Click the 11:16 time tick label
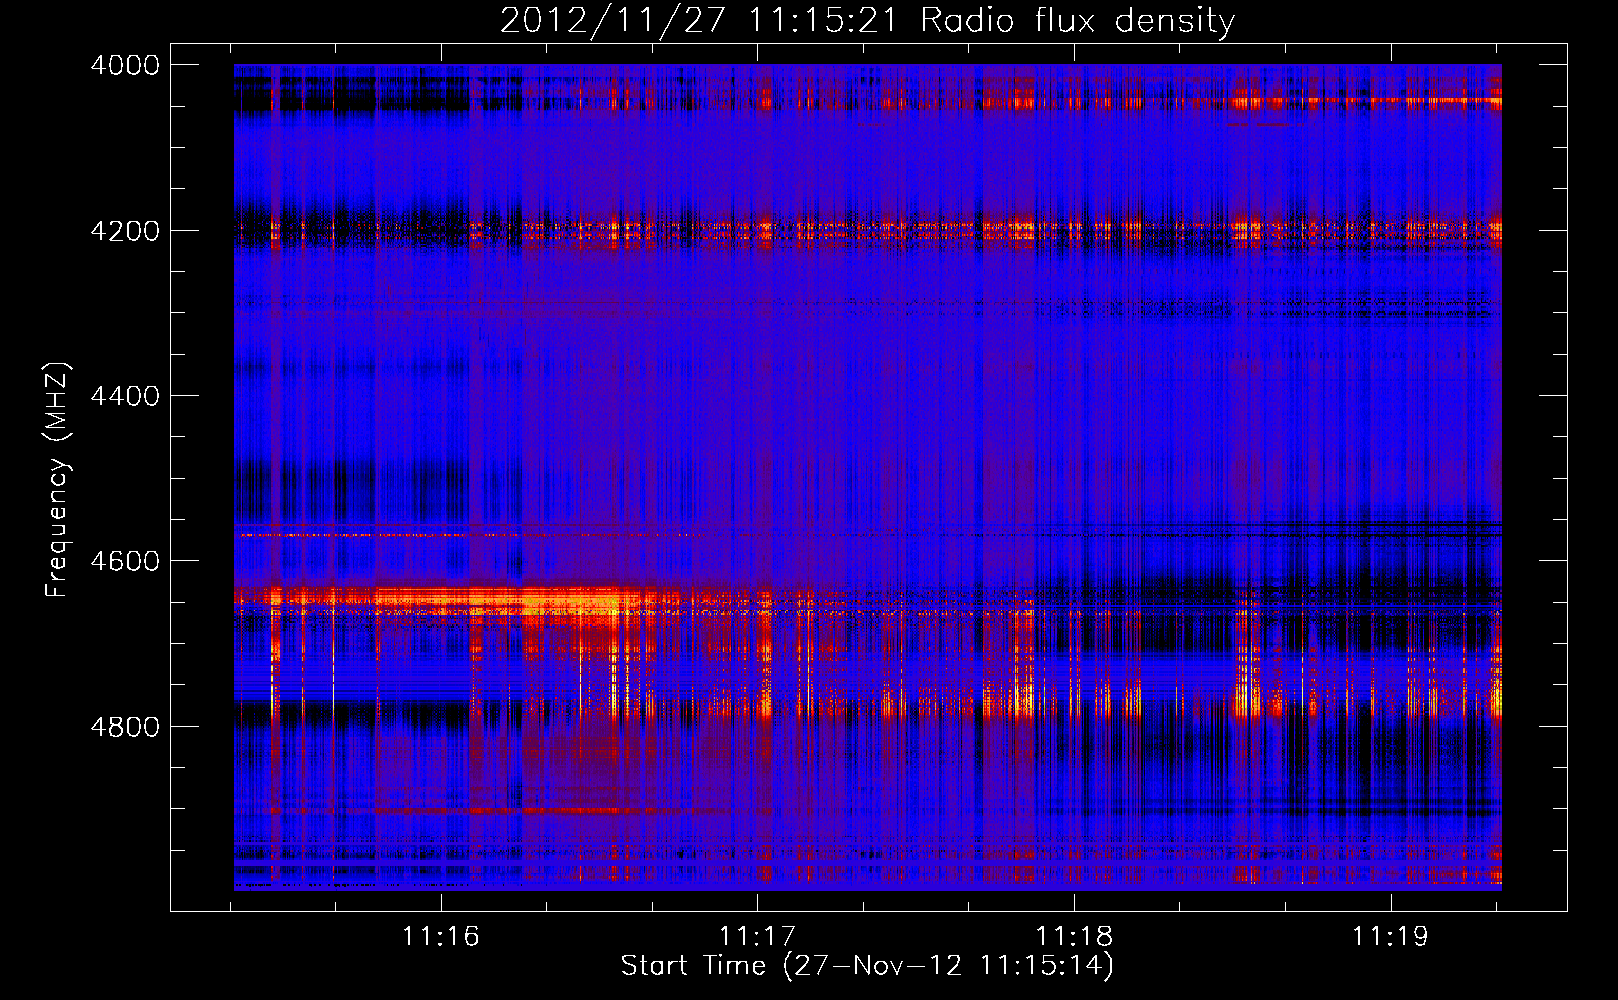Viewport: 1618px width, 1000px height. coord(441,936)
